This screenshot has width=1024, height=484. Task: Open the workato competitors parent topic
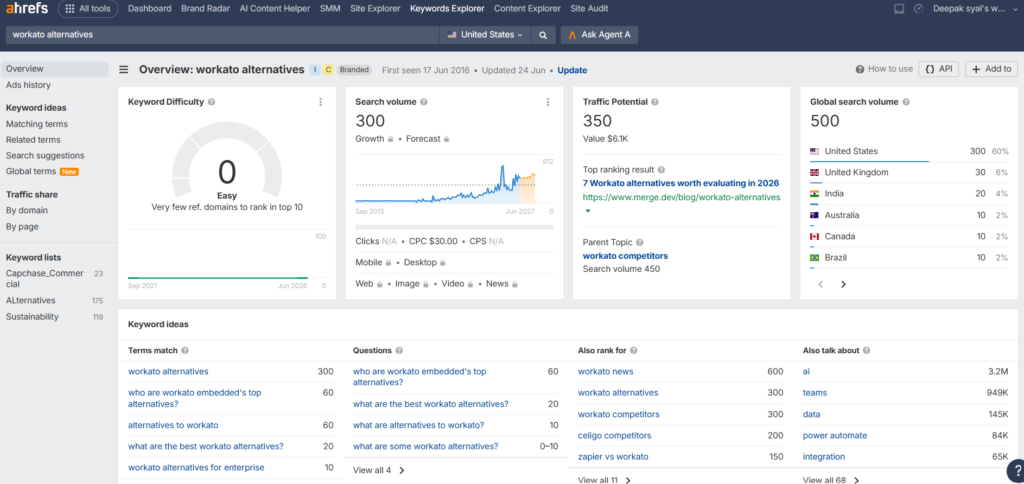625,256
